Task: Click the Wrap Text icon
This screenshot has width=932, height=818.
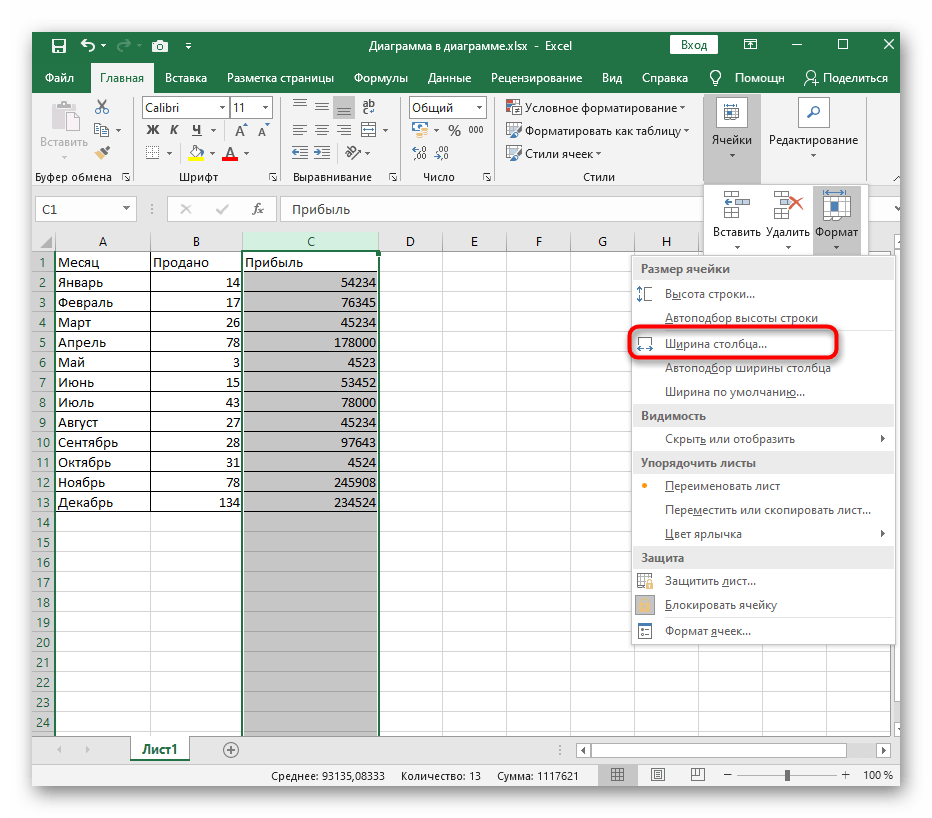Action: (x=369, y=107)
